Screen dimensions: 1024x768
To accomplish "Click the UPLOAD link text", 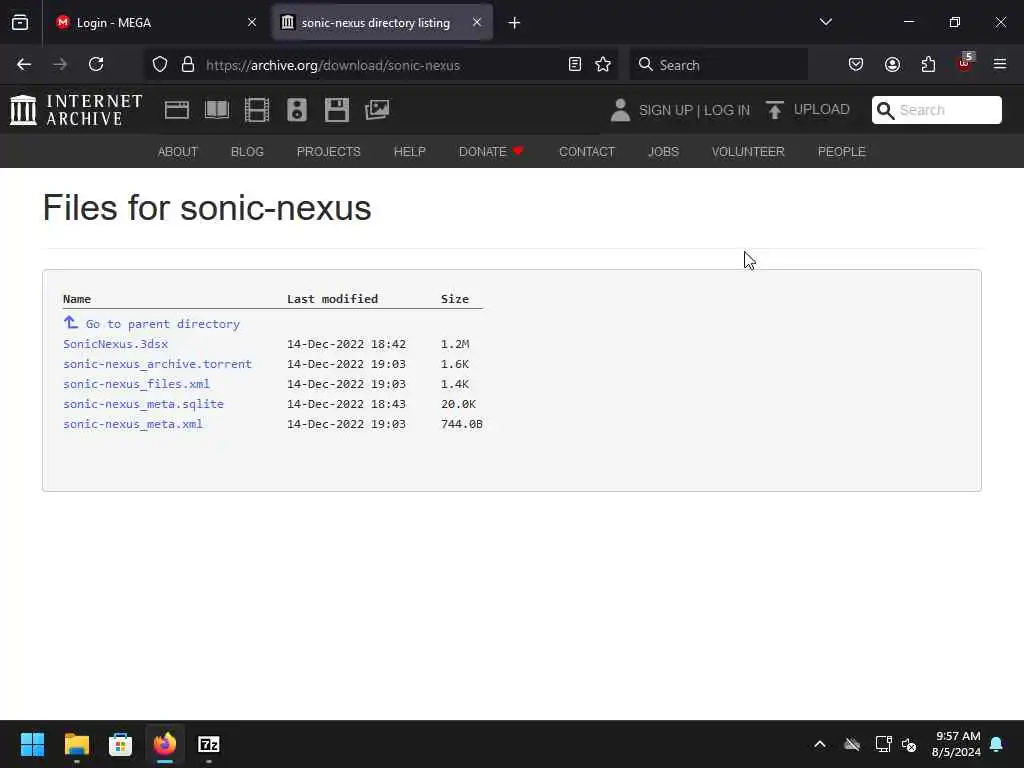I will (x=822, y=110).
